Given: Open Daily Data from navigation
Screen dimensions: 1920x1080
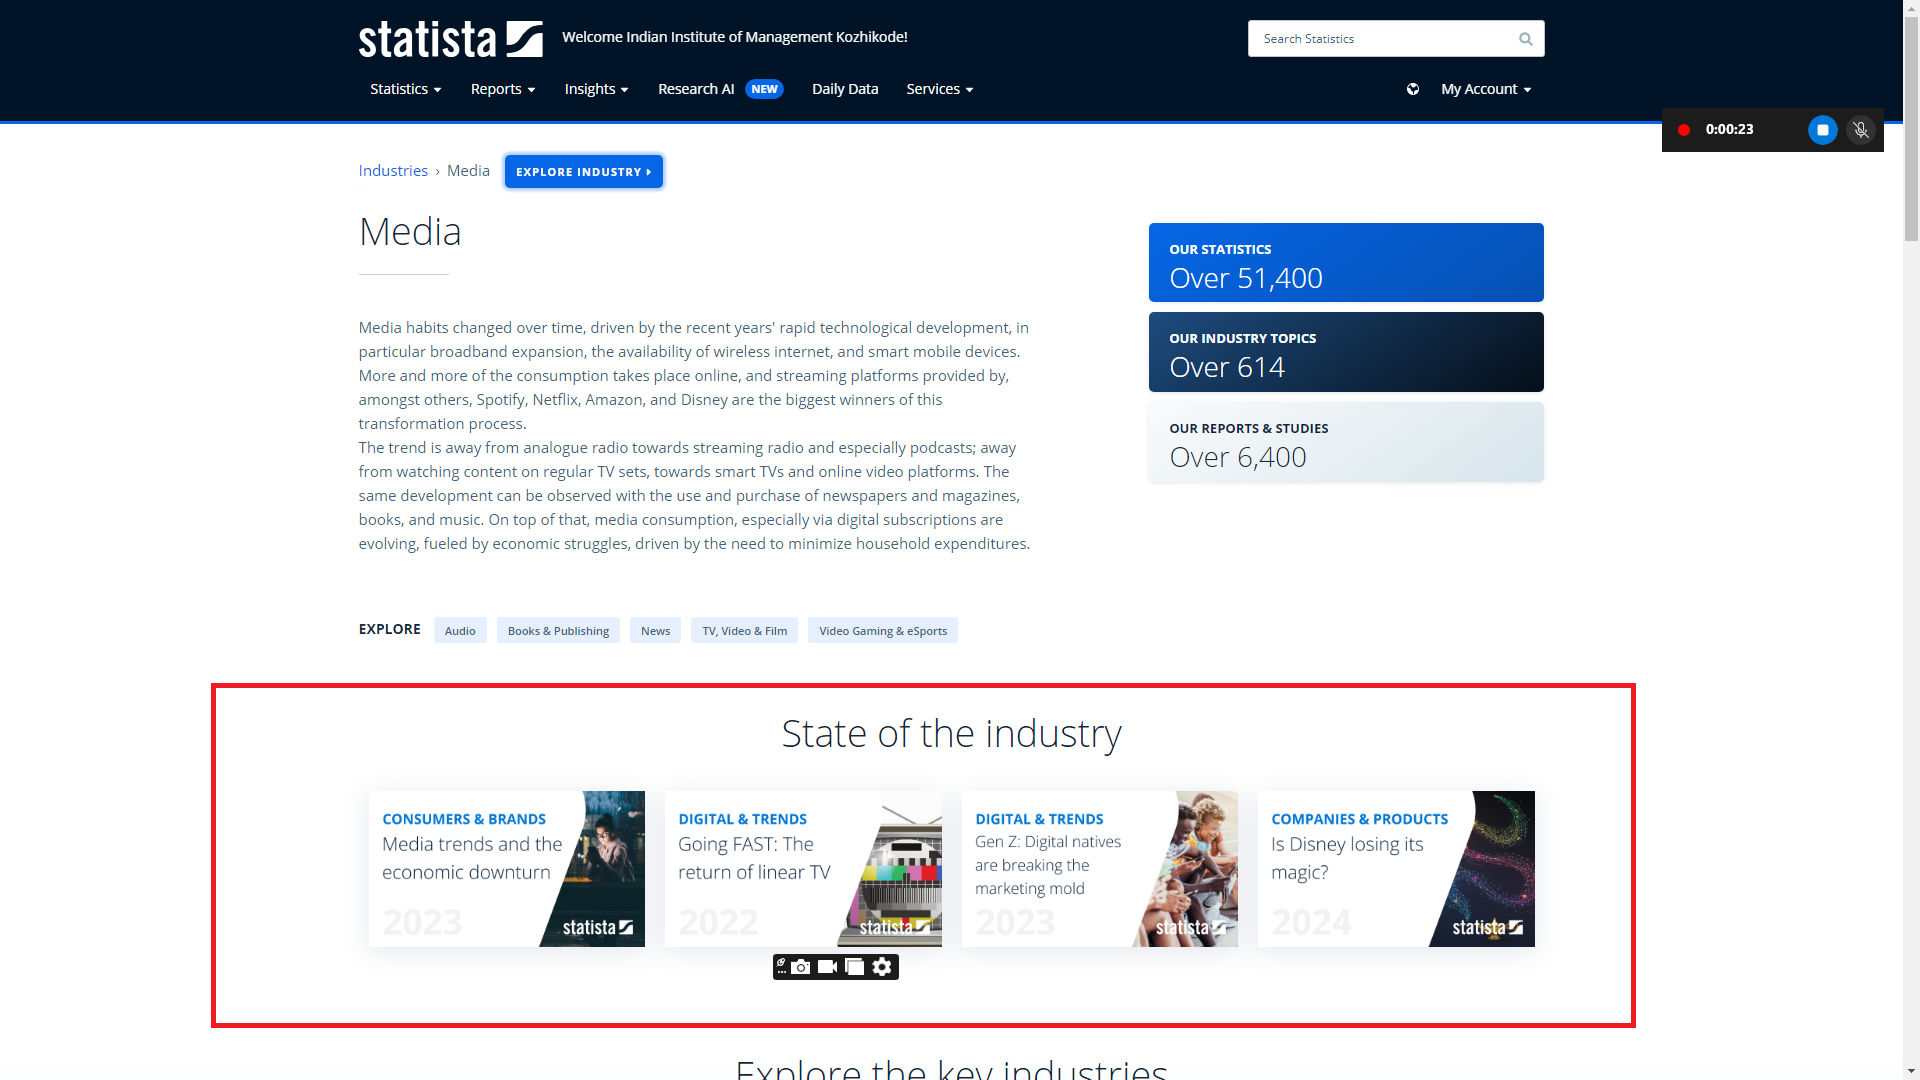Looking at the screenshot, I should tap(844, 89).
